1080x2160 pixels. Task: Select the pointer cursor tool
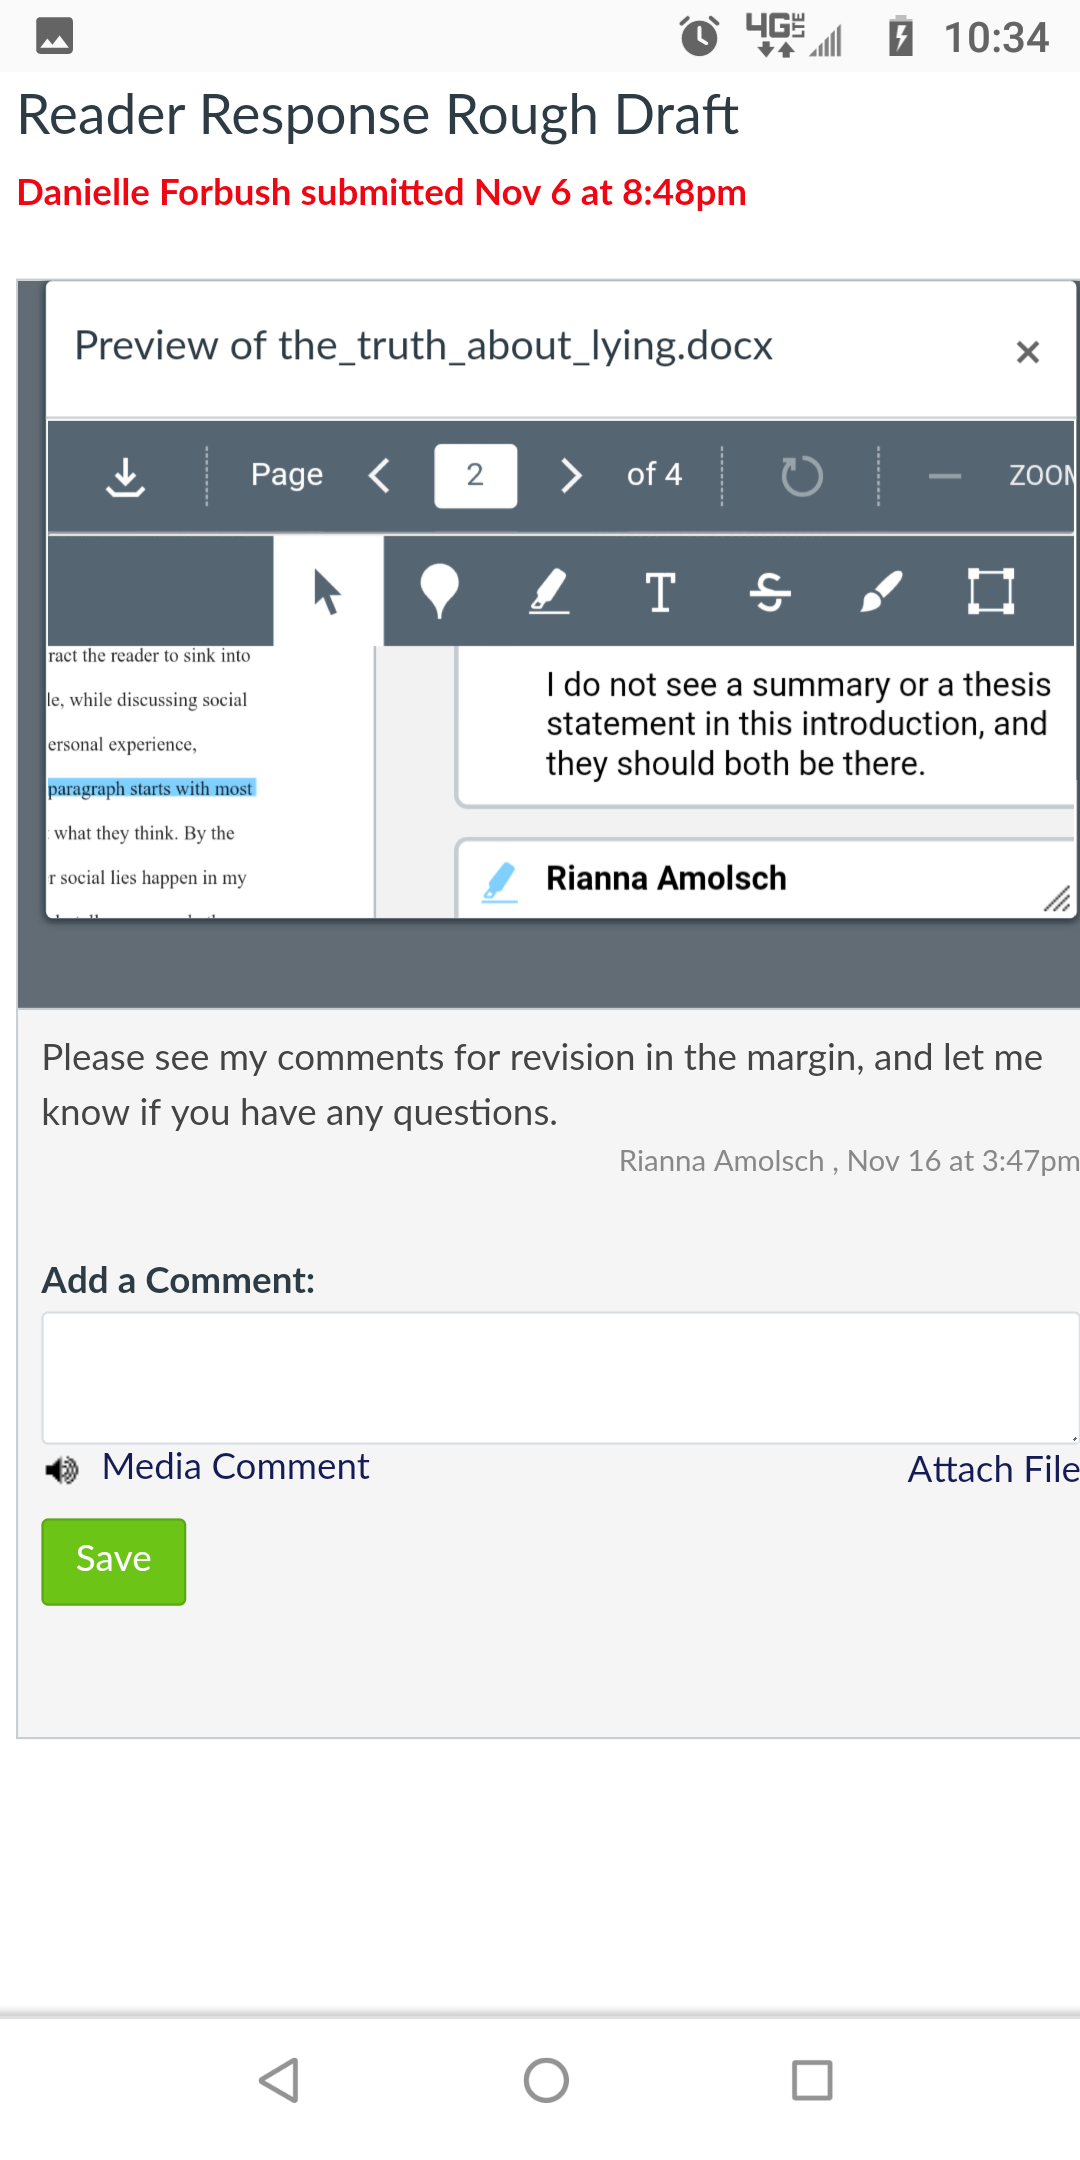pos(328,591)
